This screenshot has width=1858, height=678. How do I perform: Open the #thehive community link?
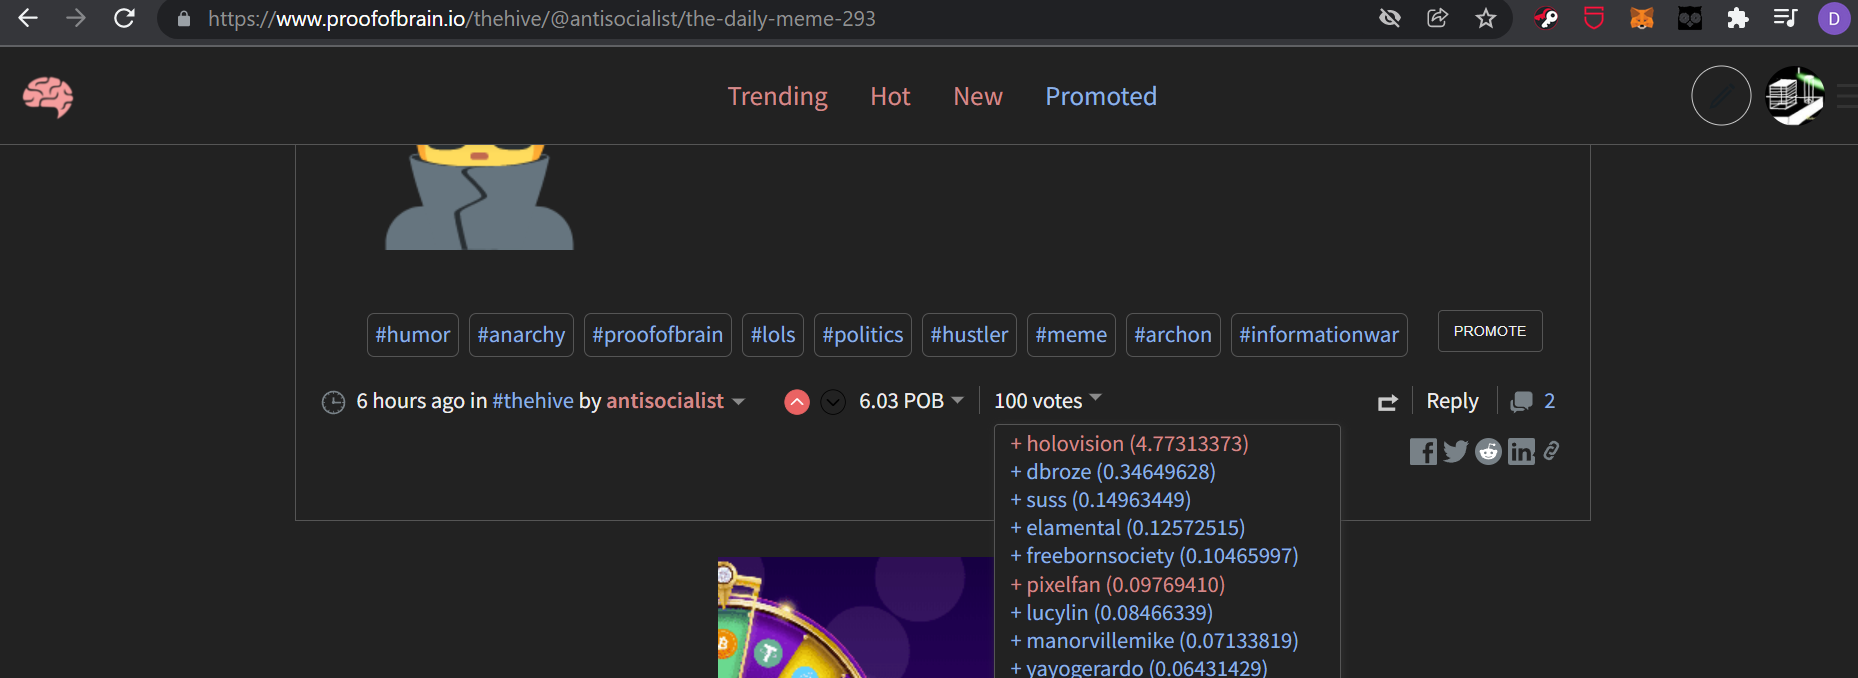[x=533, y=401]
